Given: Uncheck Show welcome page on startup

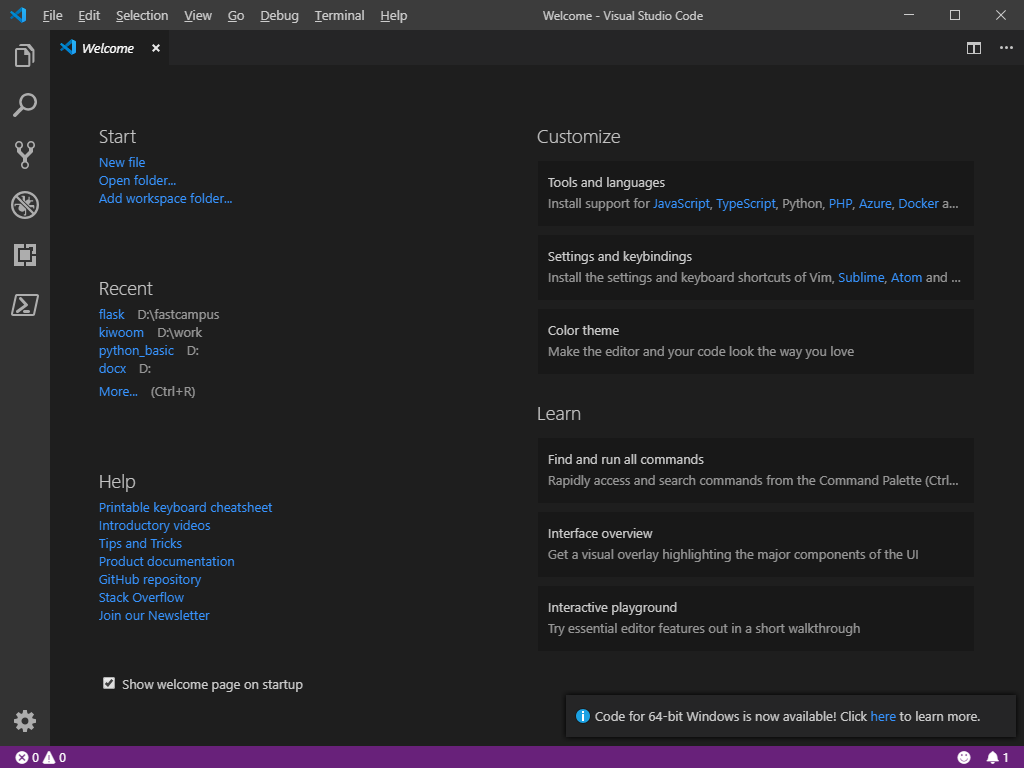Looking at the screenshot, I should 109,683.
